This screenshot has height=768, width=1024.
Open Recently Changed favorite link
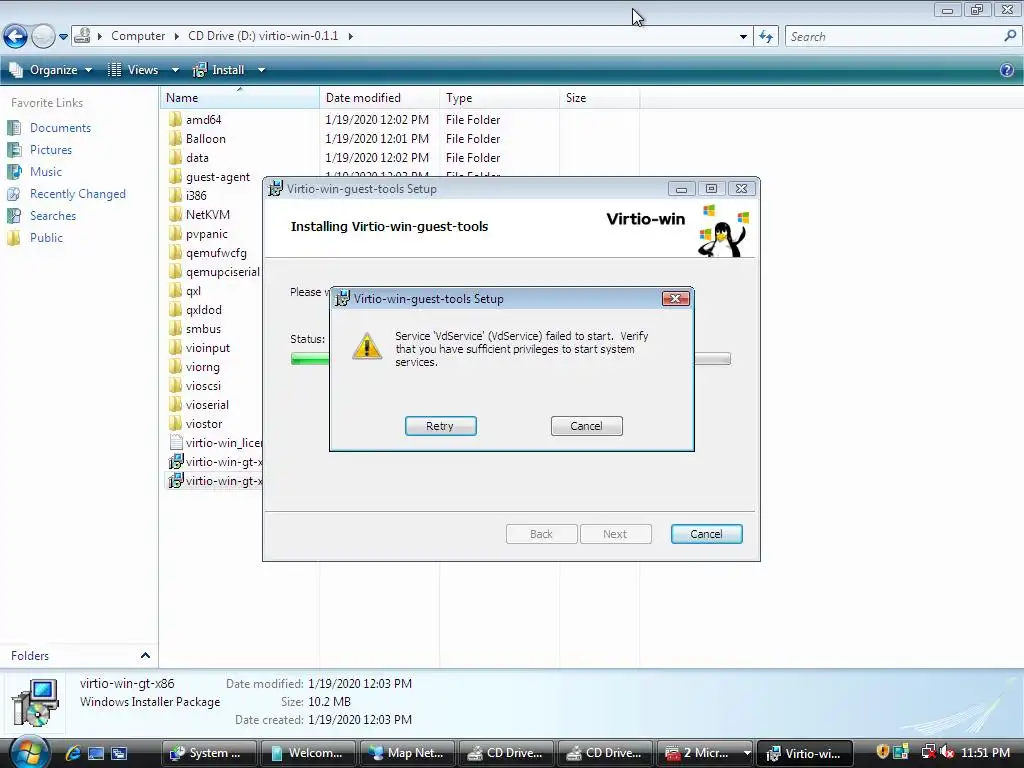[78, 194]
